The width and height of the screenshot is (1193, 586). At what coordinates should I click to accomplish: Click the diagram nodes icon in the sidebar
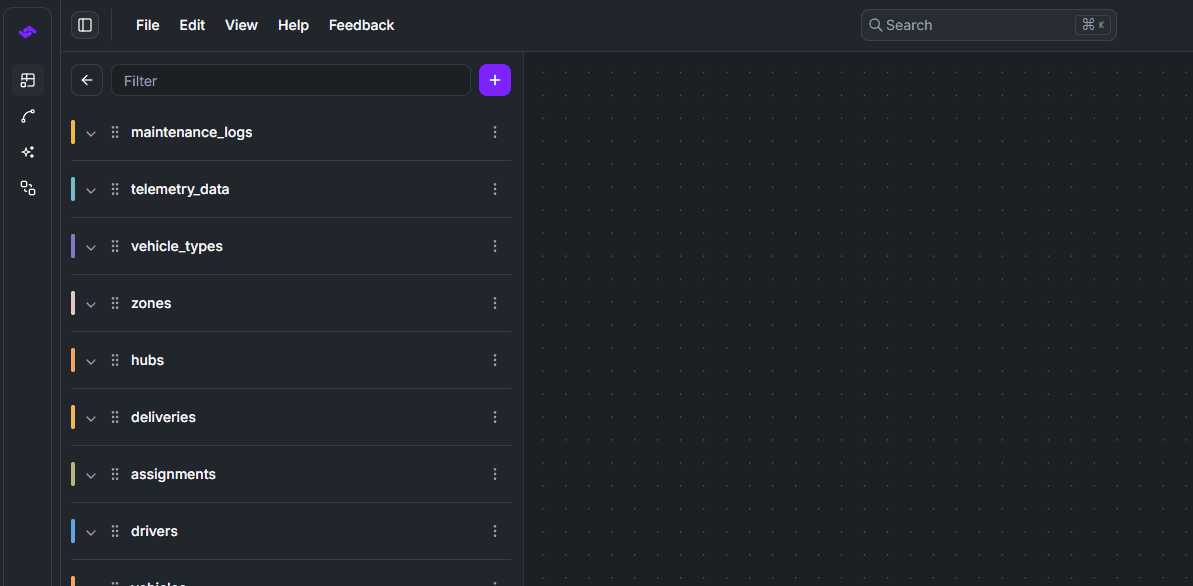[x=27, y=188]
